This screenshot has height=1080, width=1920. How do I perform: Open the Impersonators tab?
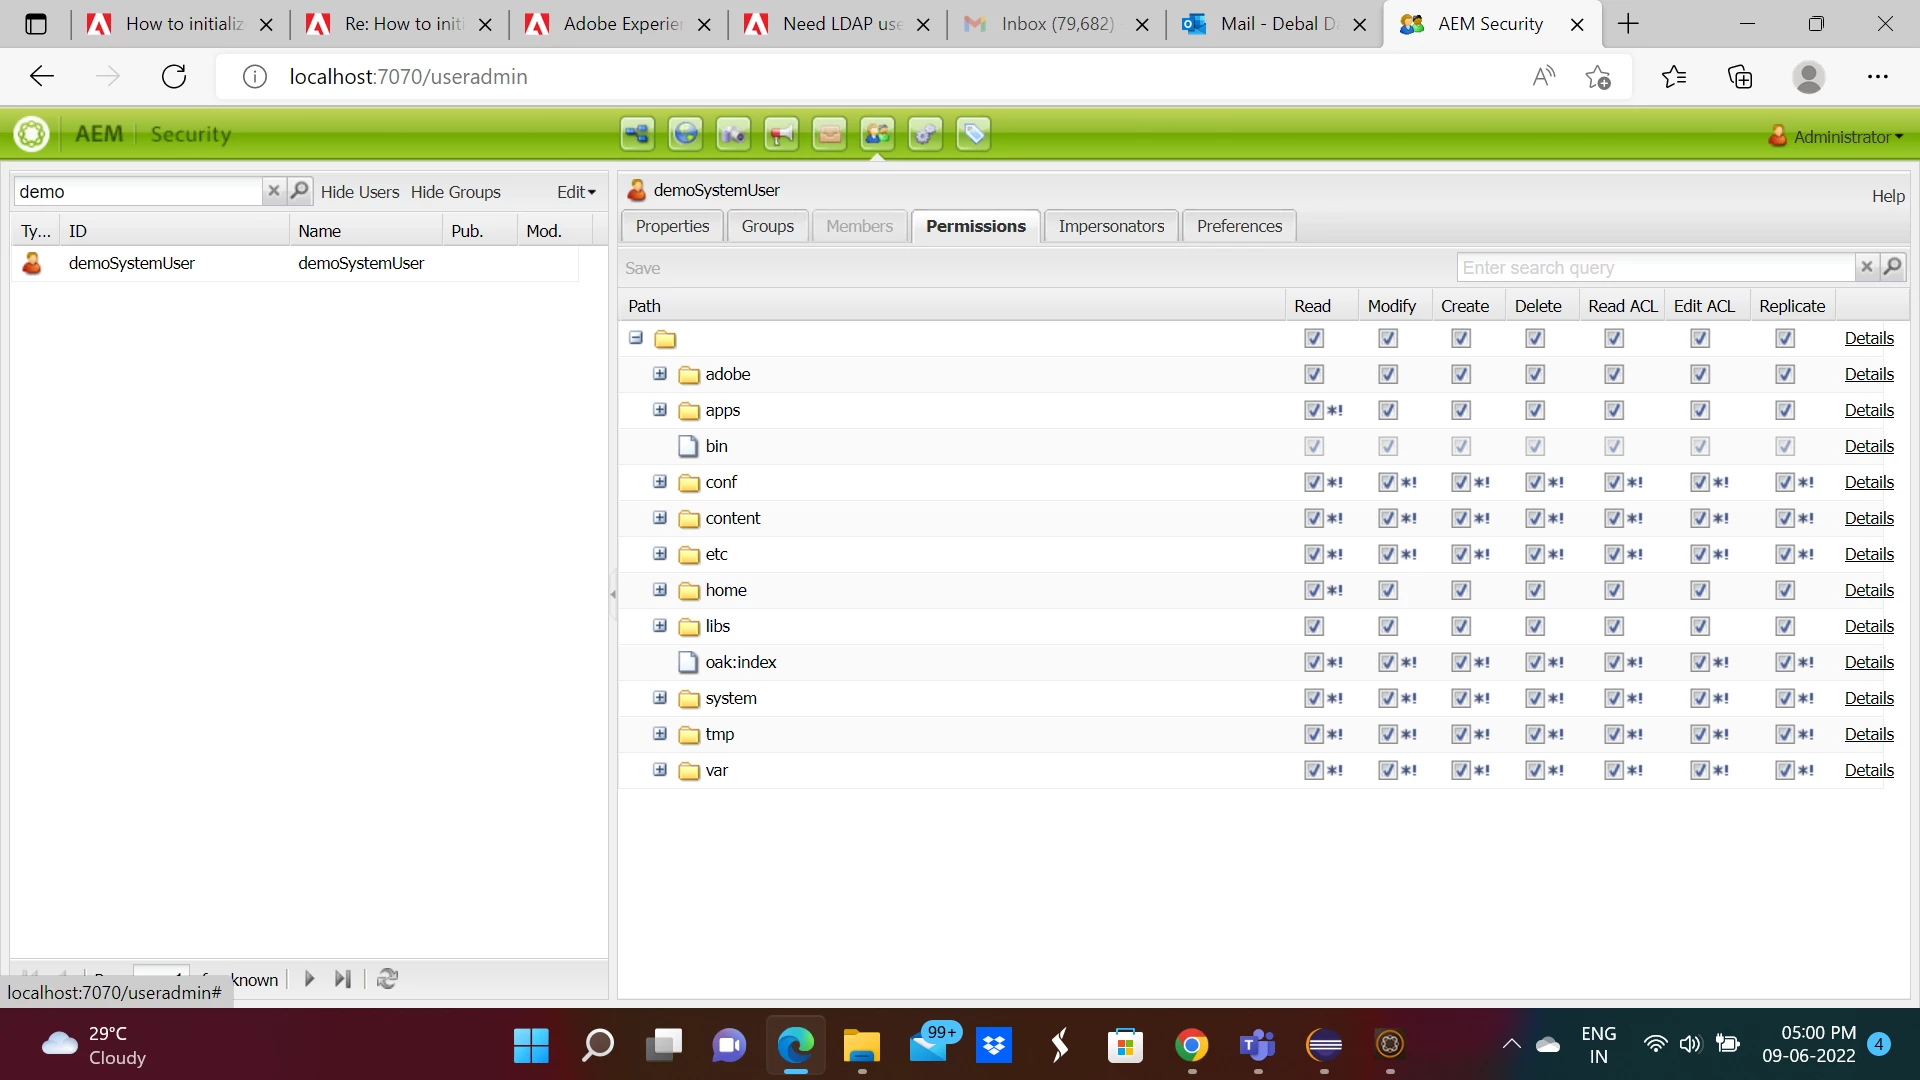(1111, 226)
